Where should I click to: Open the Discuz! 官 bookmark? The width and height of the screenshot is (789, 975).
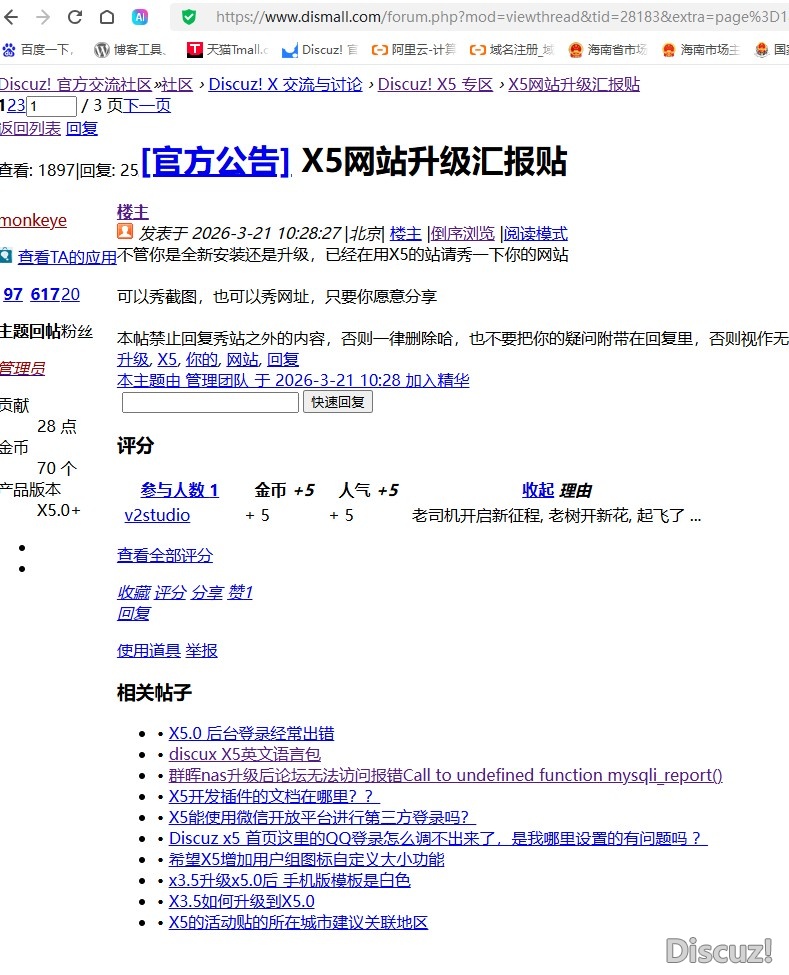click(x=320, y=50)
